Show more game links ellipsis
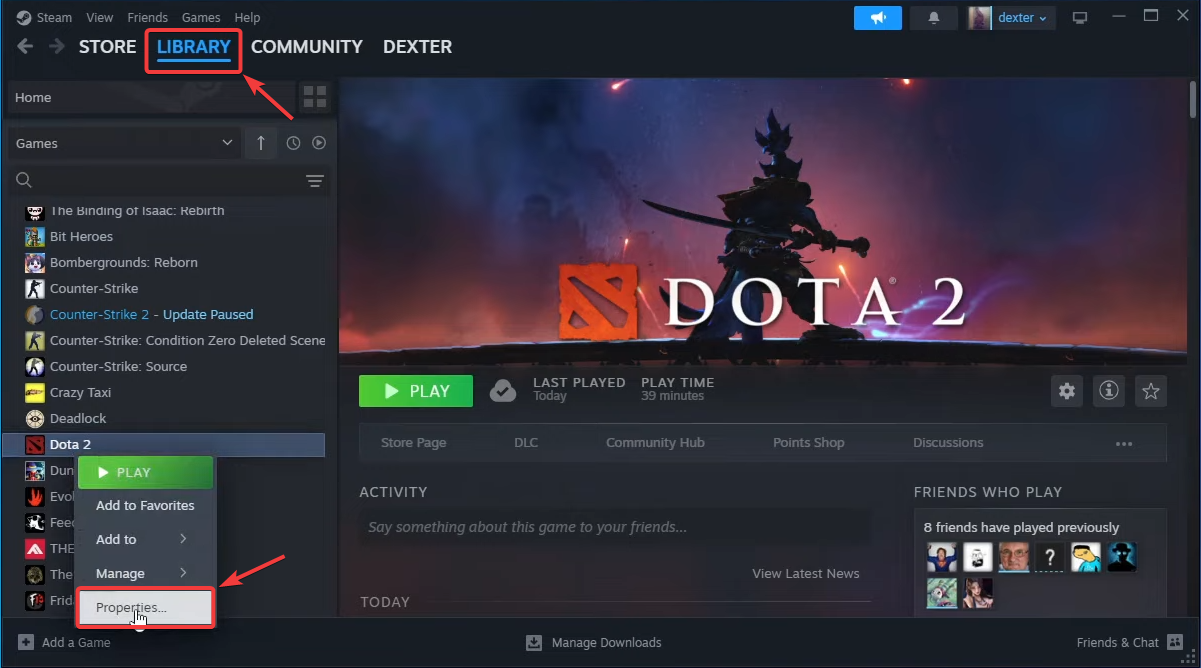 coord(1124,443)
